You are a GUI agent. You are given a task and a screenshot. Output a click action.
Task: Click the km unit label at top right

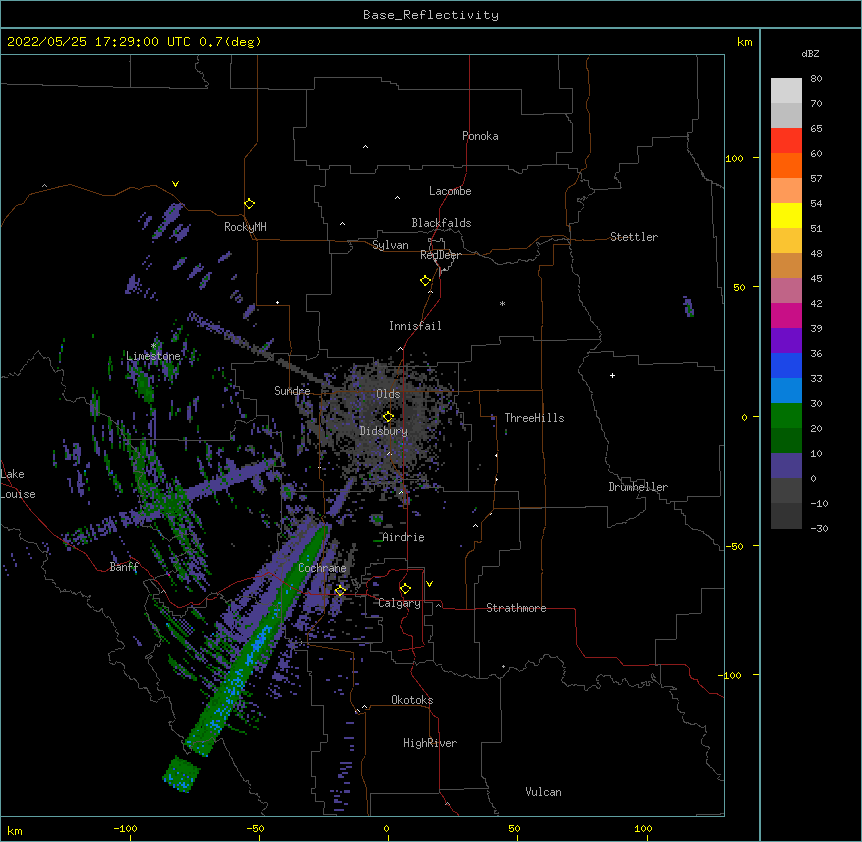pyautogui.click(x=744, y=42)
